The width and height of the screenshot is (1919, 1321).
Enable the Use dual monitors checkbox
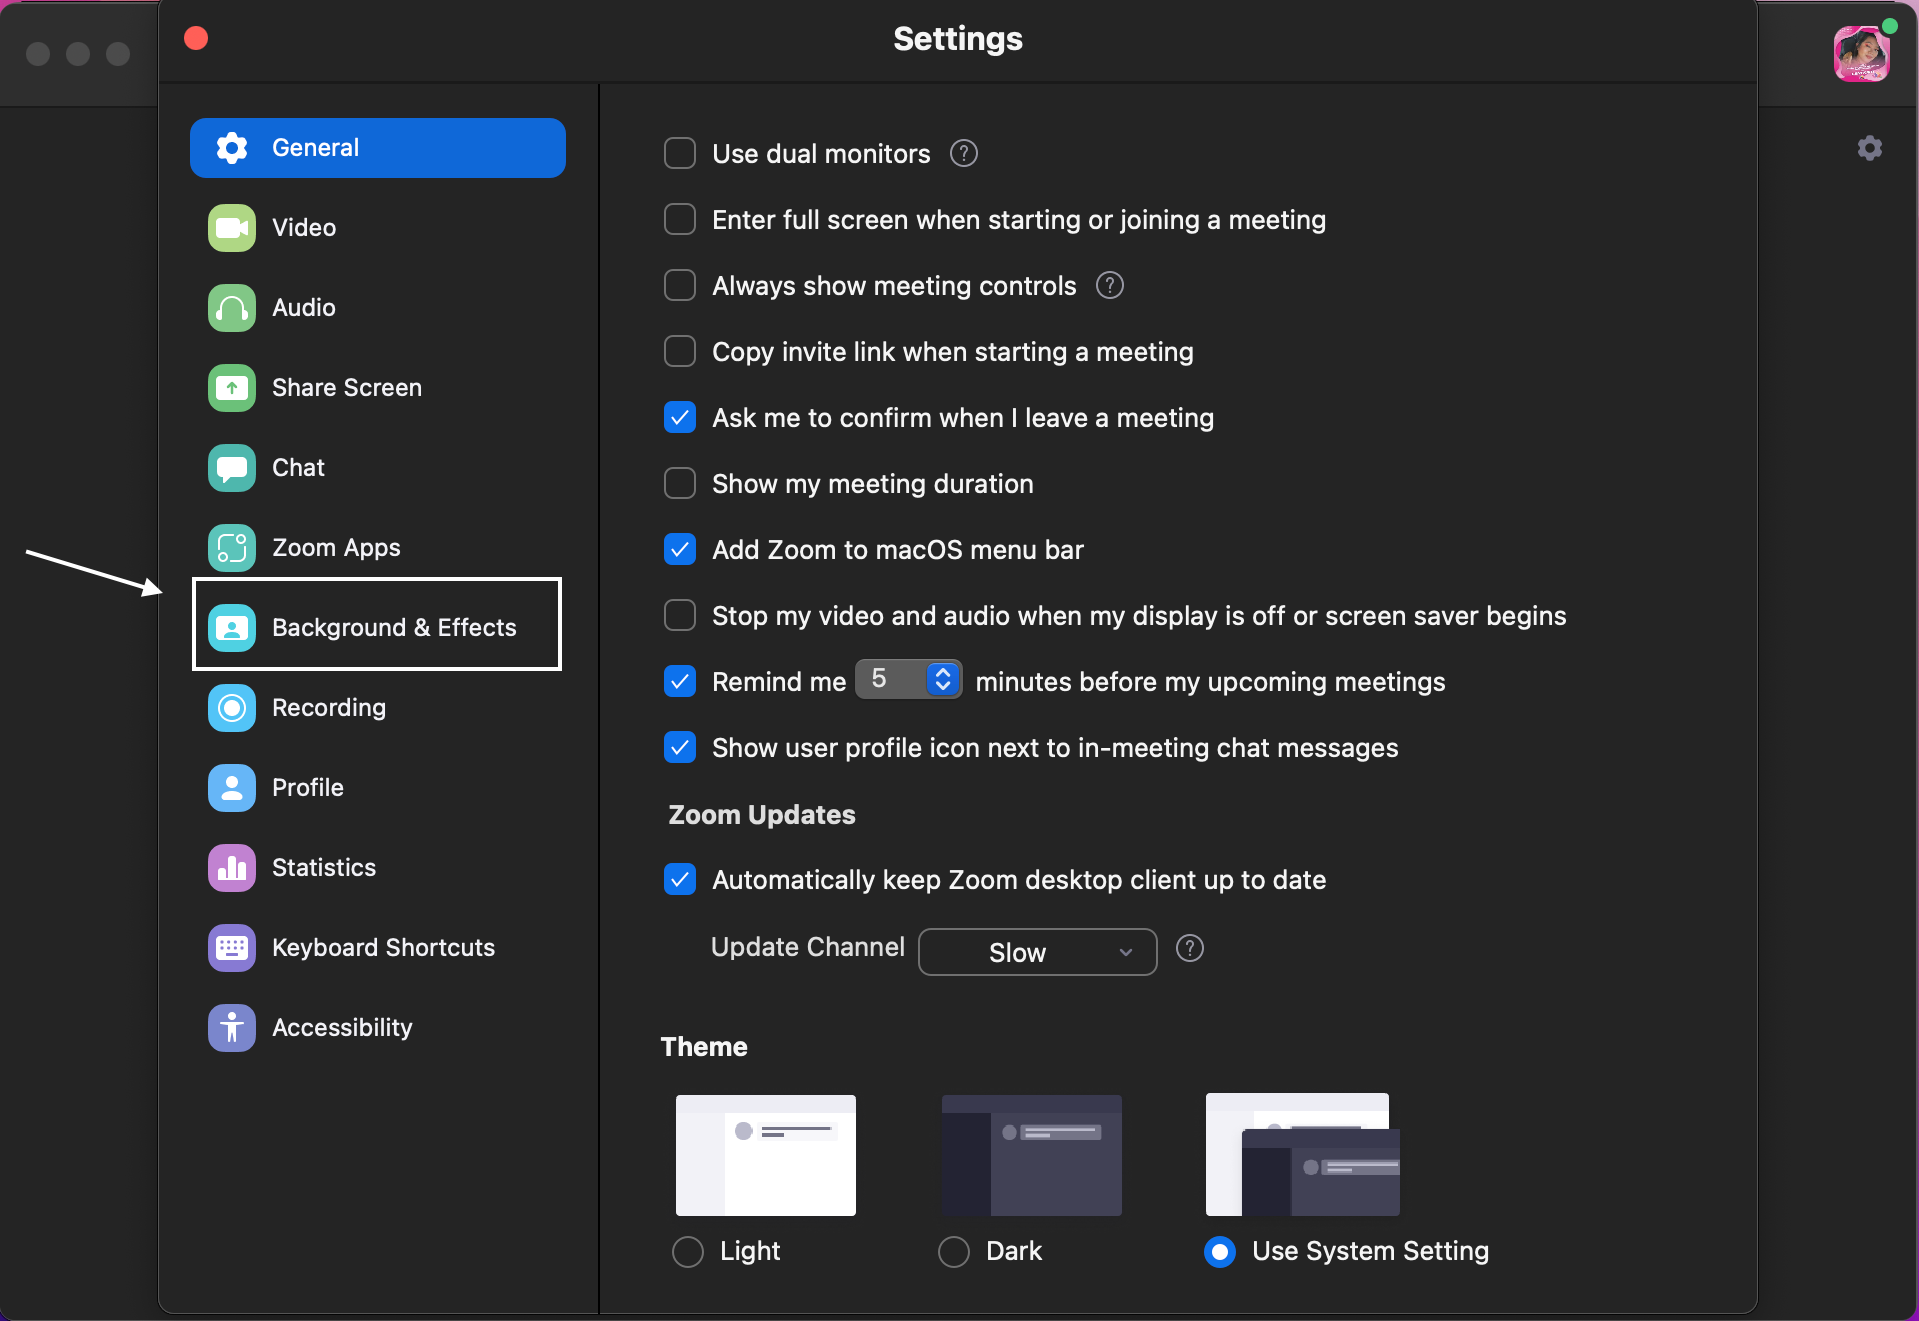tap(680, 154)
